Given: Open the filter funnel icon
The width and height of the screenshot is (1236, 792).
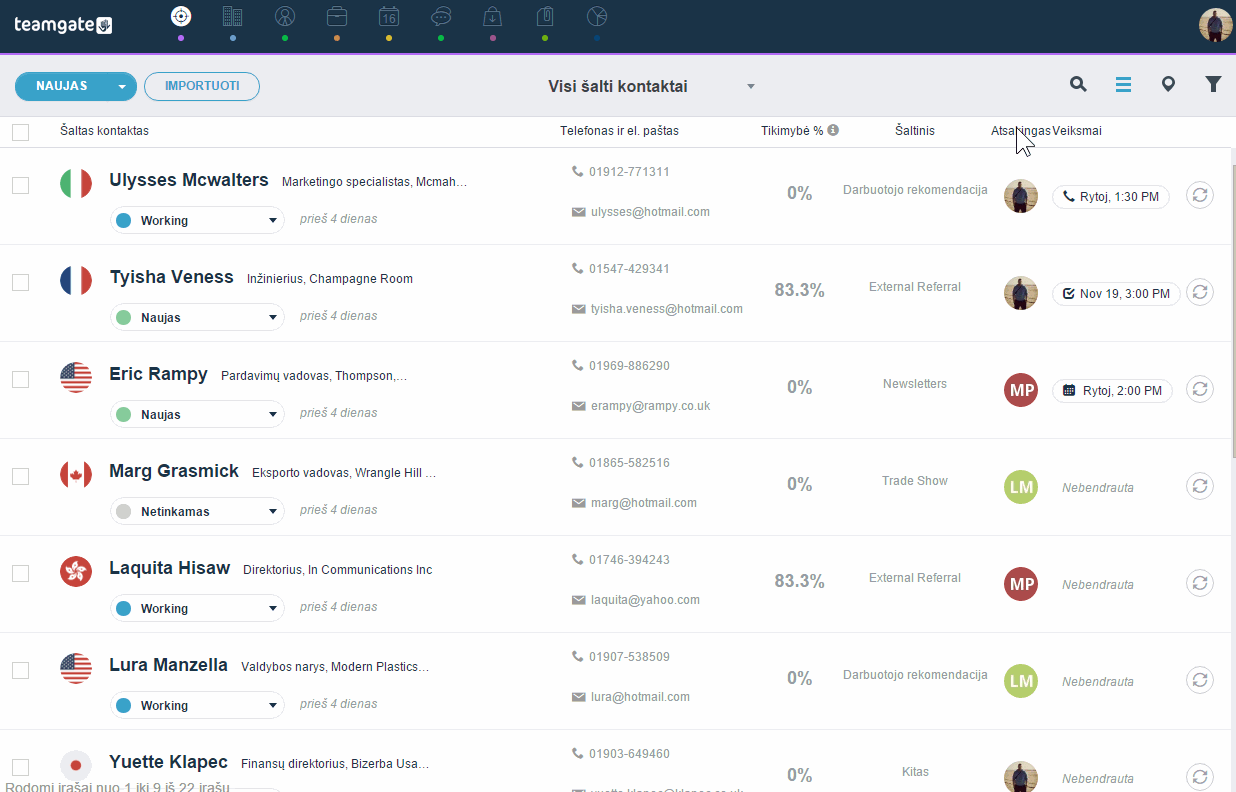Looking at the screenshot, I should tap(1213, 85).
